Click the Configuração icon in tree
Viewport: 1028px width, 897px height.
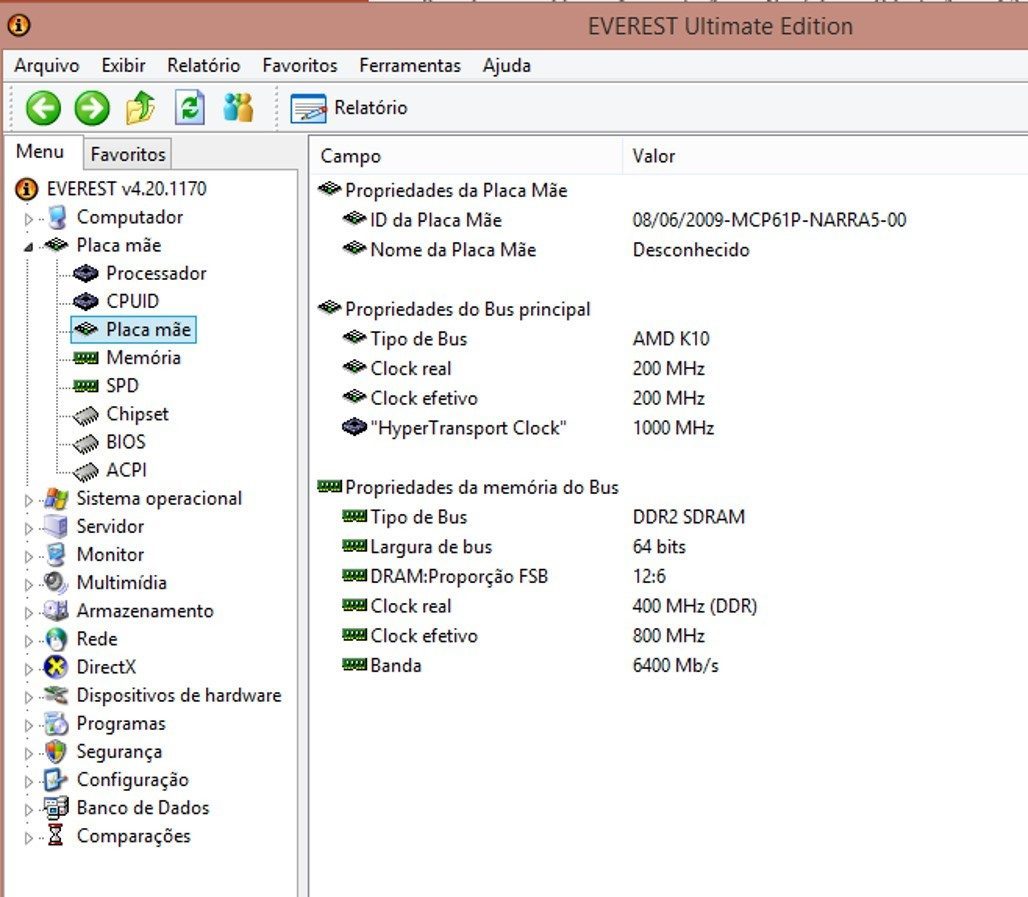[56, 780]
